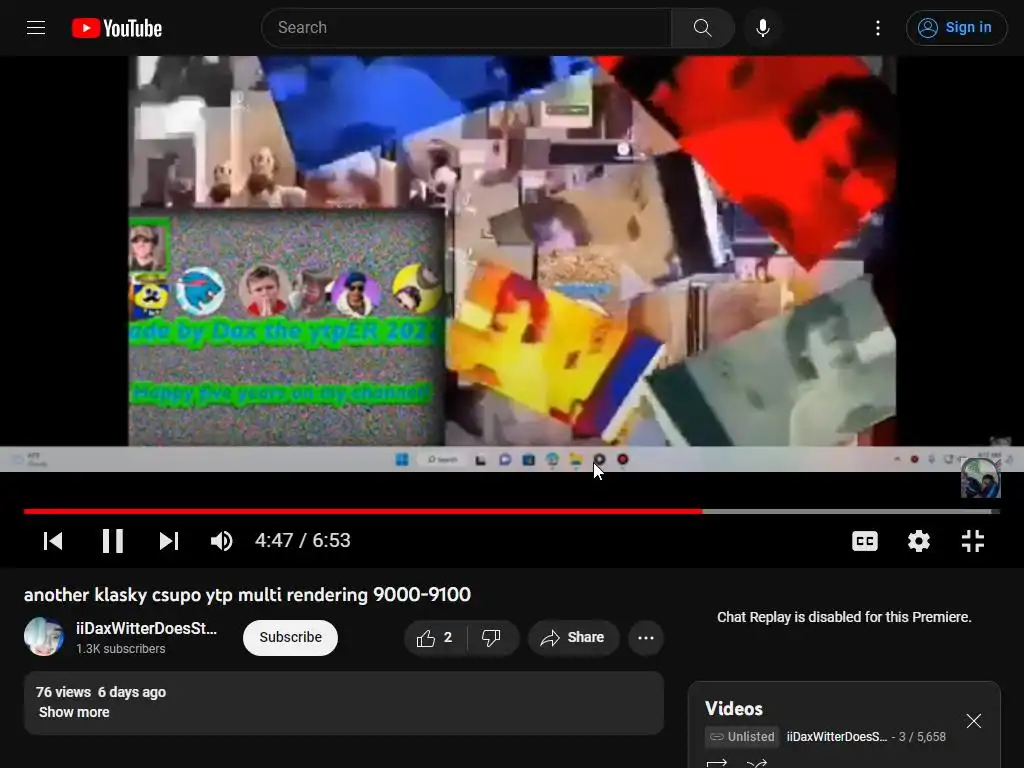1024x768 pixels.
Task: Open playlist owner iiDaxWitterDoesS... link
Action: point(837,737)
